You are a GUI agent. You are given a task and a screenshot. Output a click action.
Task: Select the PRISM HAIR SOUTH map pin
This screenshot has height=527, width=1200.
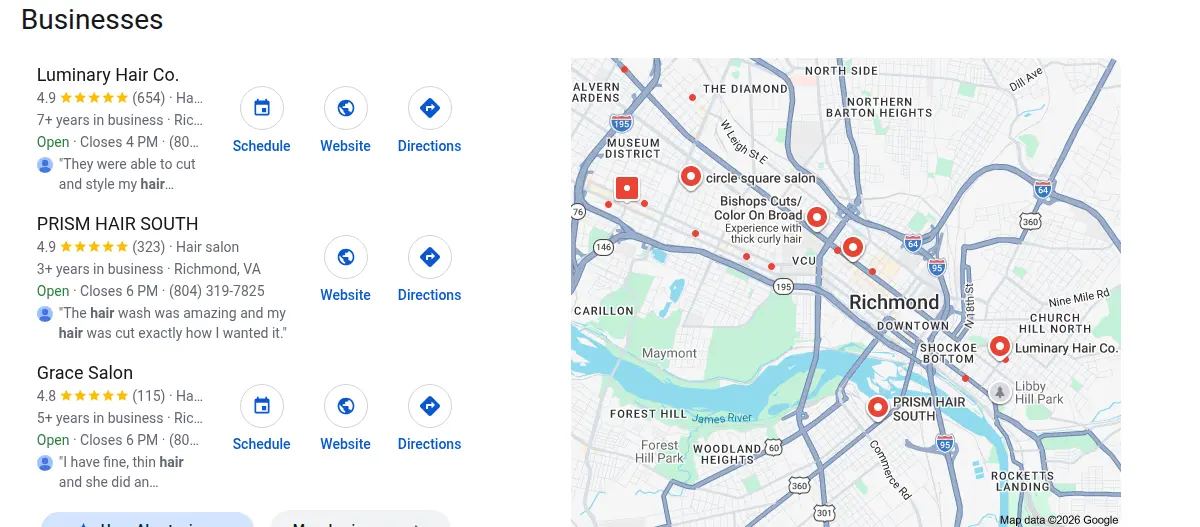coord(877,407)
